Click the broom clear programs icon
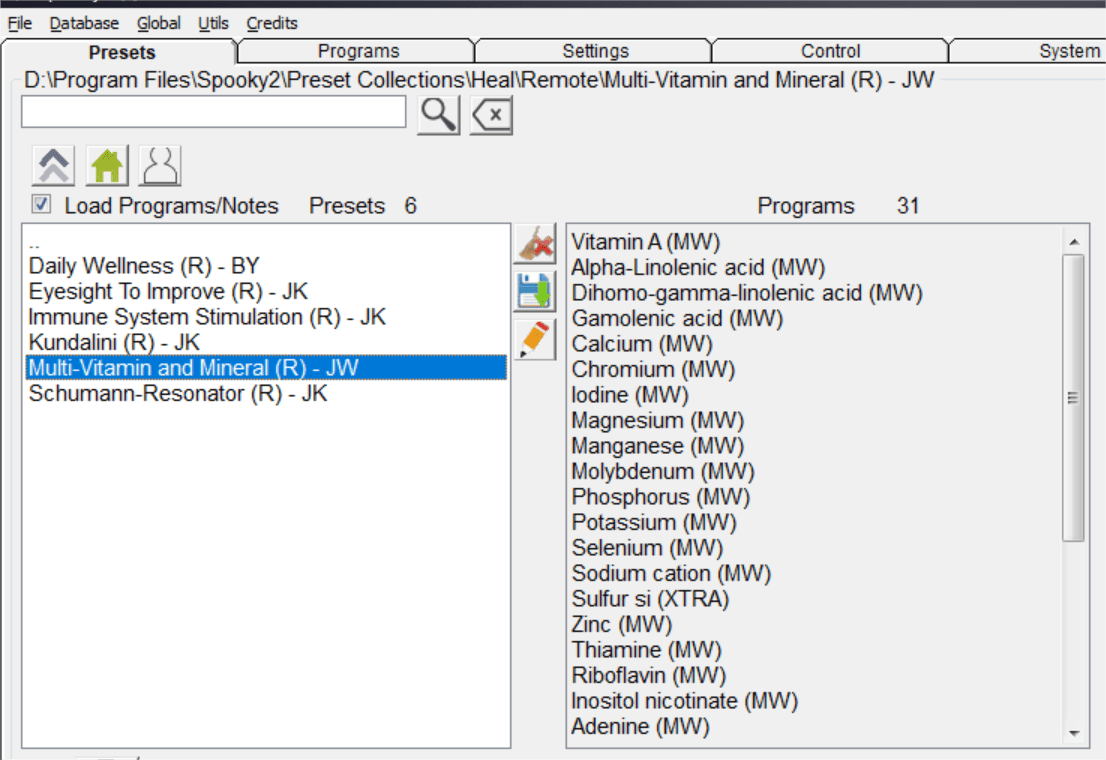 tap(535, 243)
